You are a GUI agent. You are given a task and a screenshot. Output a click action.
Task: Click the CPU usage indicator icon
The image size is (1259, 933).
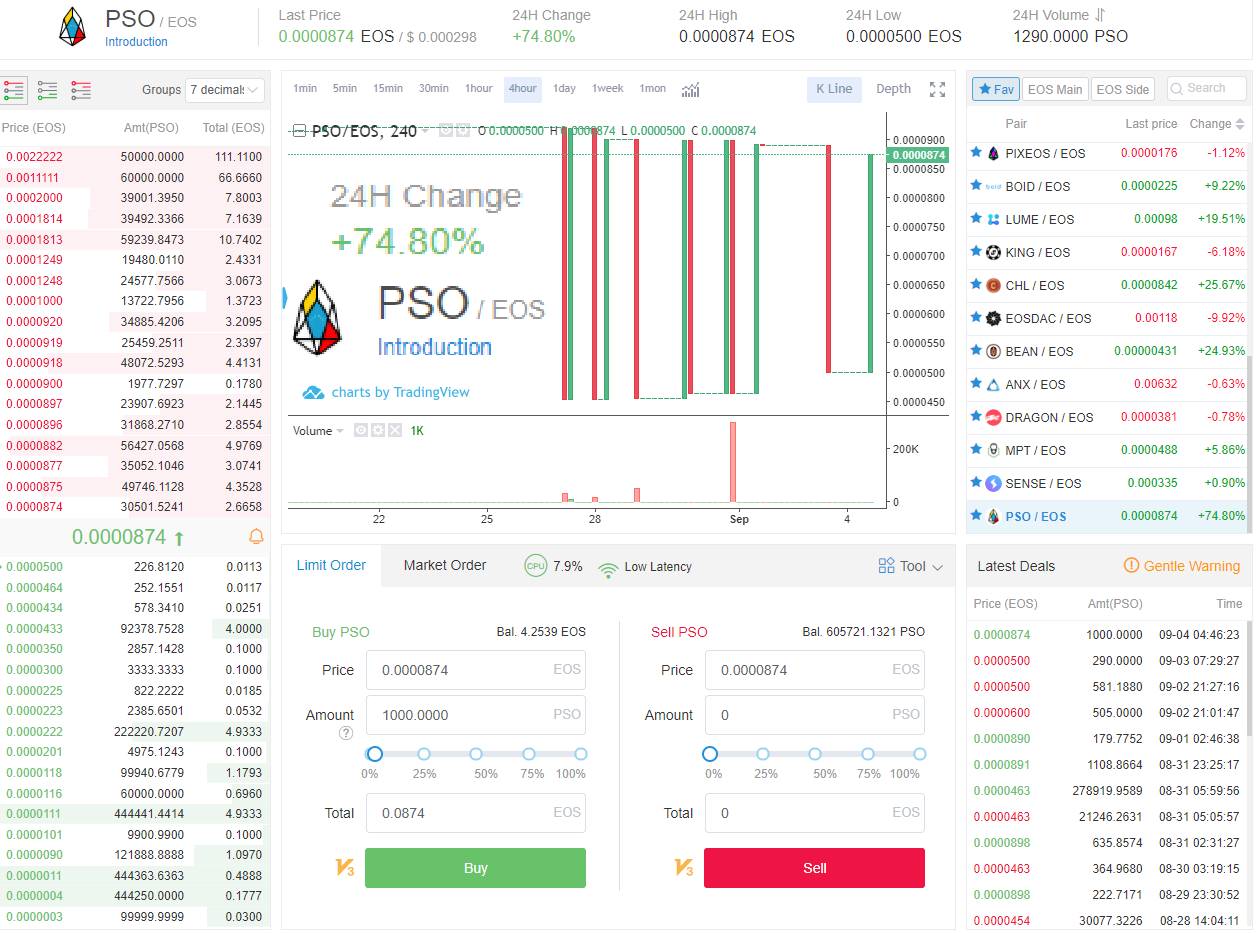(536, 566)
